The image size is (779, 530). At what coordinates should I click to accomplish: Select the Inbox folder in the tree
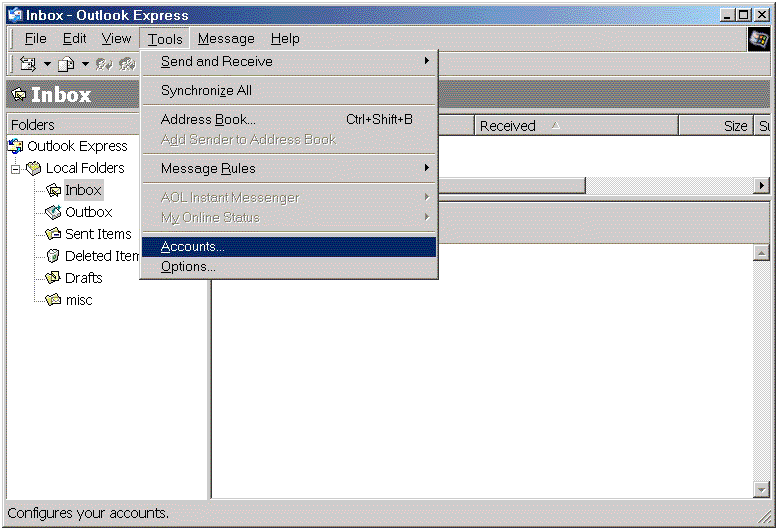[83, 190]
